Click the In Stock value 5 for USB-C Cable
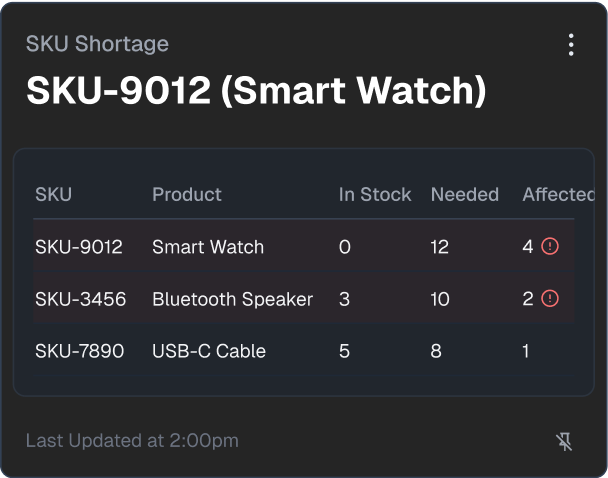The image size is (608, 478). (345, 351)
